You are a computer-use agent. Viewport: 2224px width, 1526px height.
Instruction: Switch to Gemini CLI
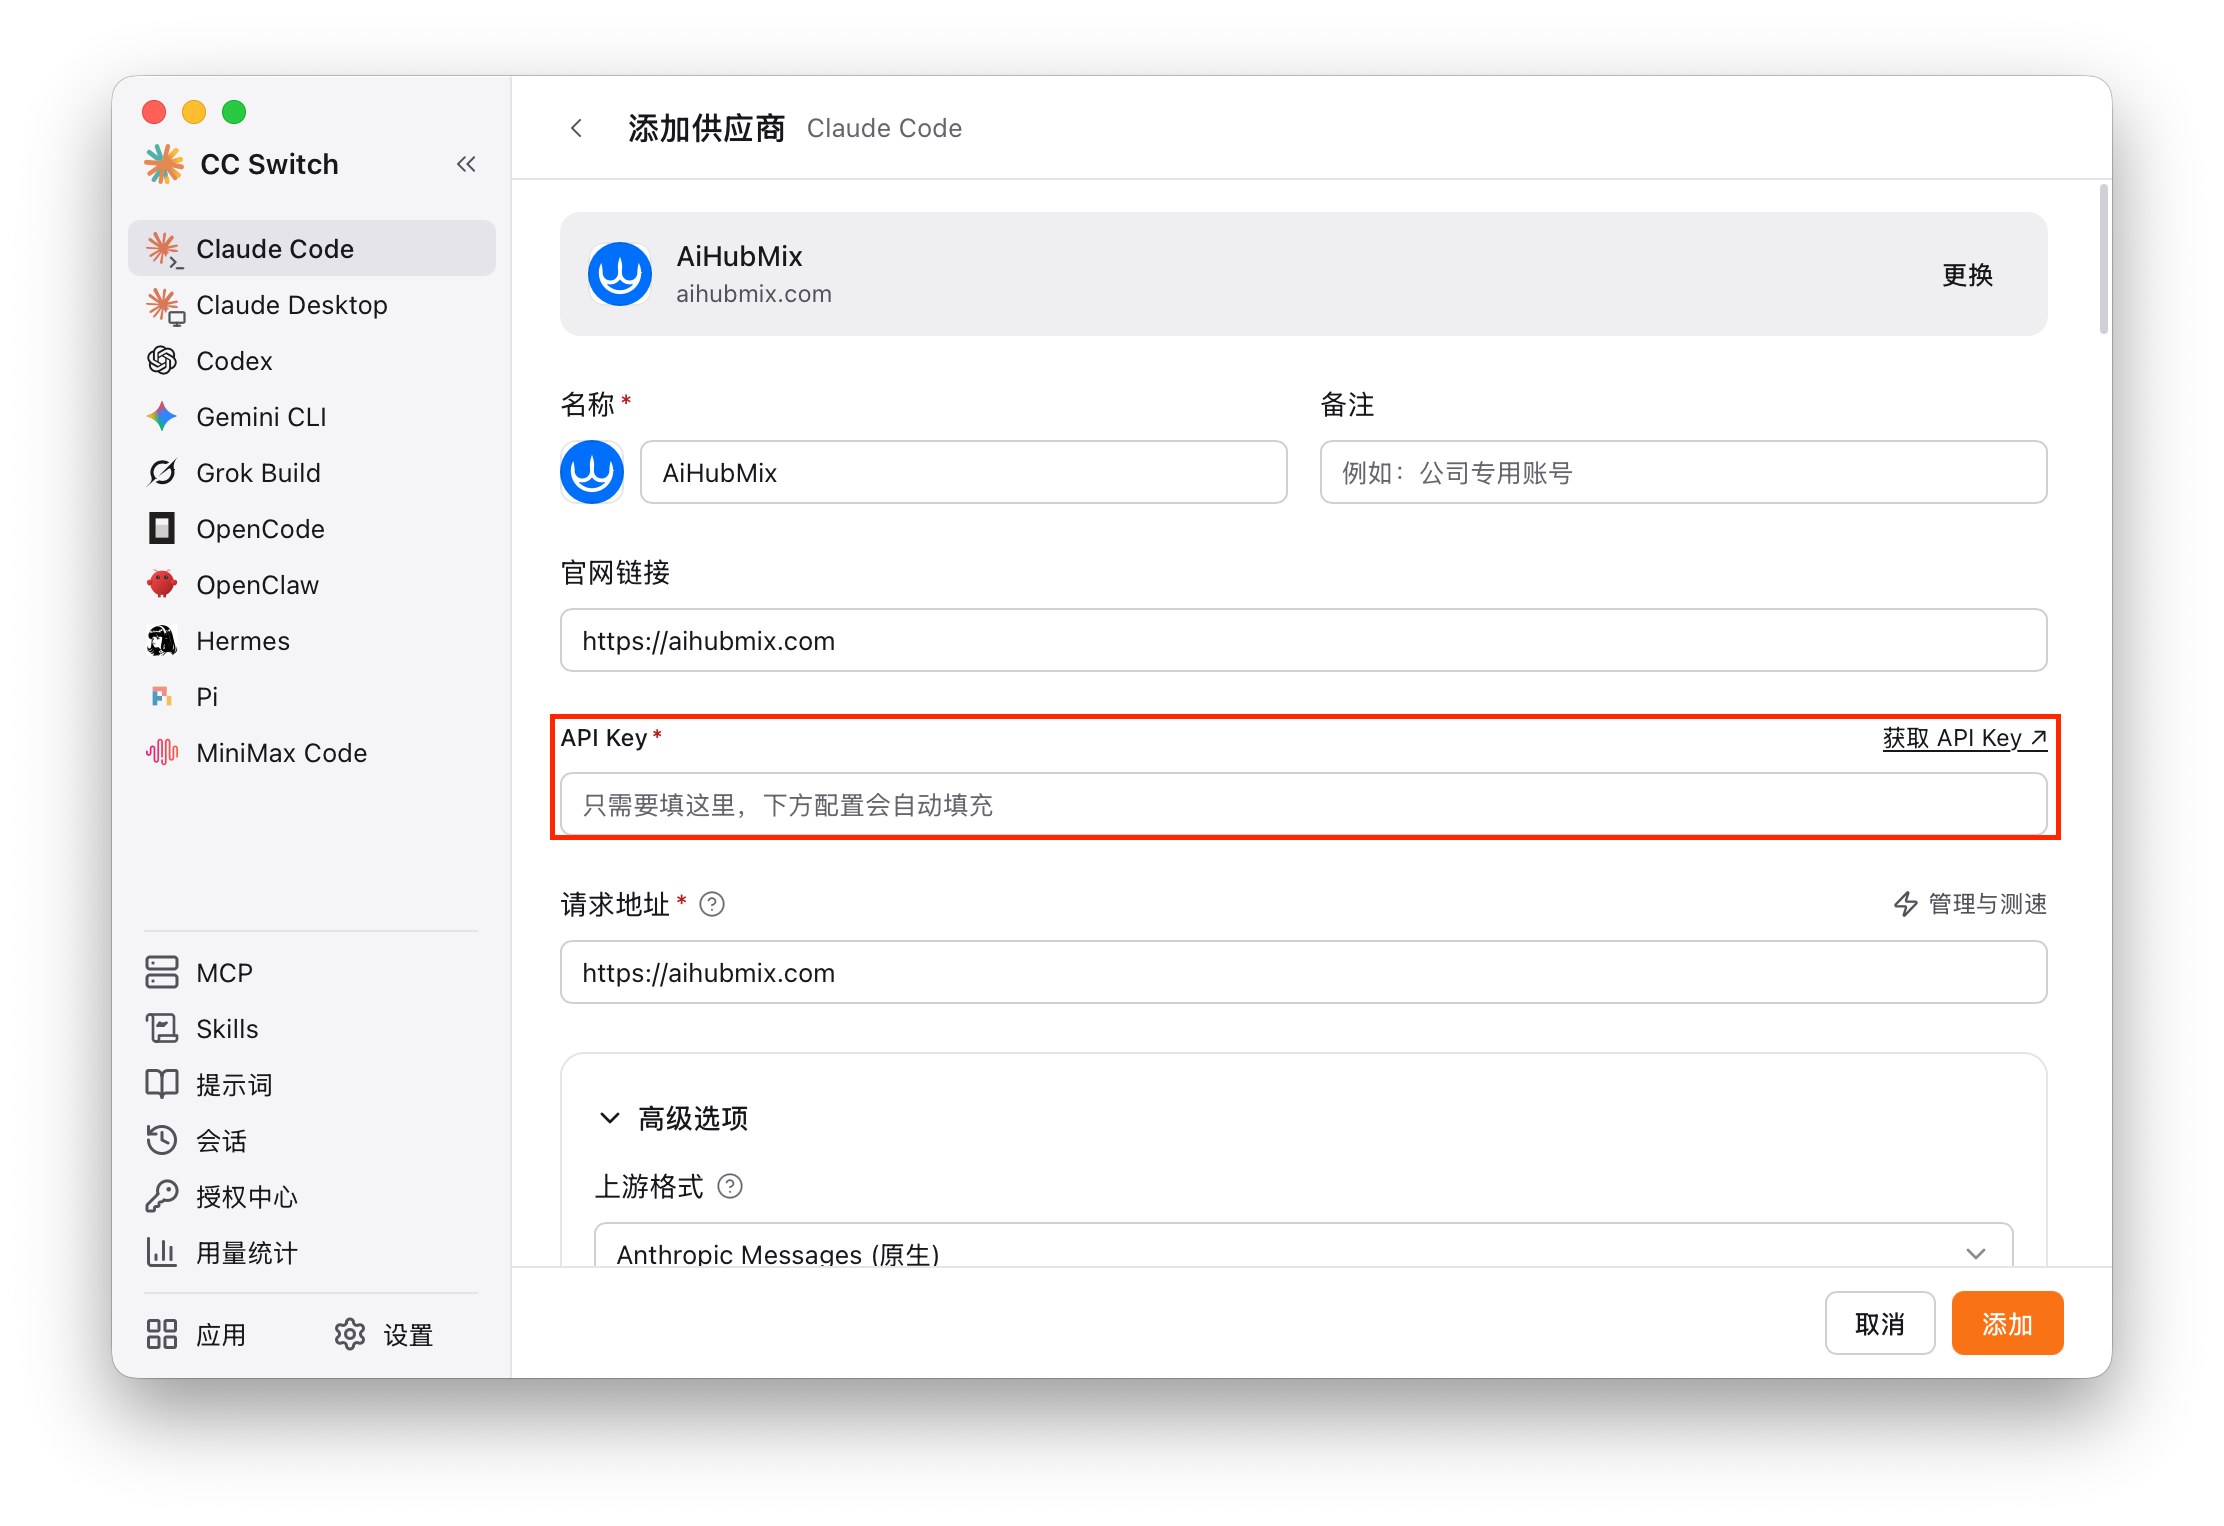312,417
